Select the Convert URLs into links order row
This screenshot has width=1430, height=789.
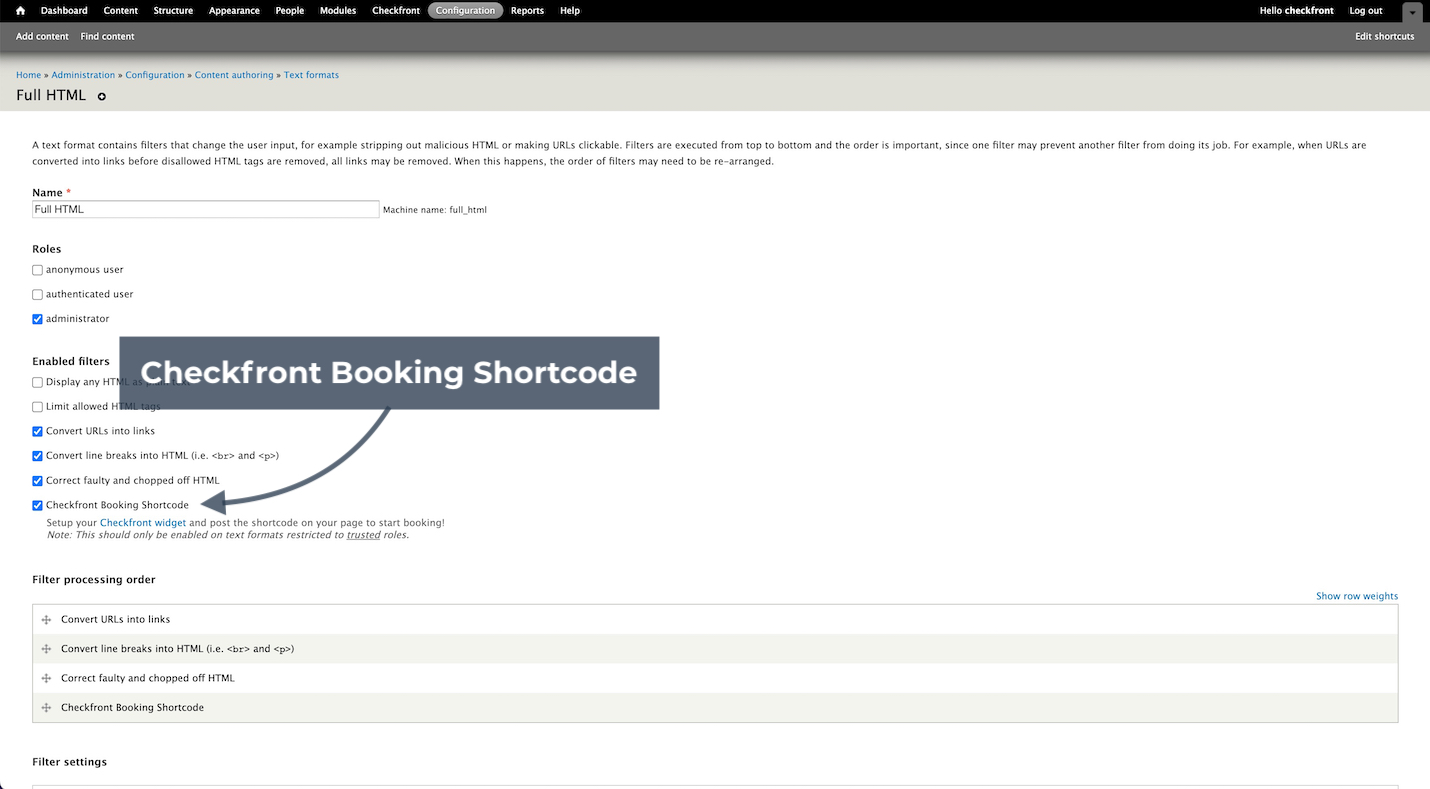[x=715, y=620]
